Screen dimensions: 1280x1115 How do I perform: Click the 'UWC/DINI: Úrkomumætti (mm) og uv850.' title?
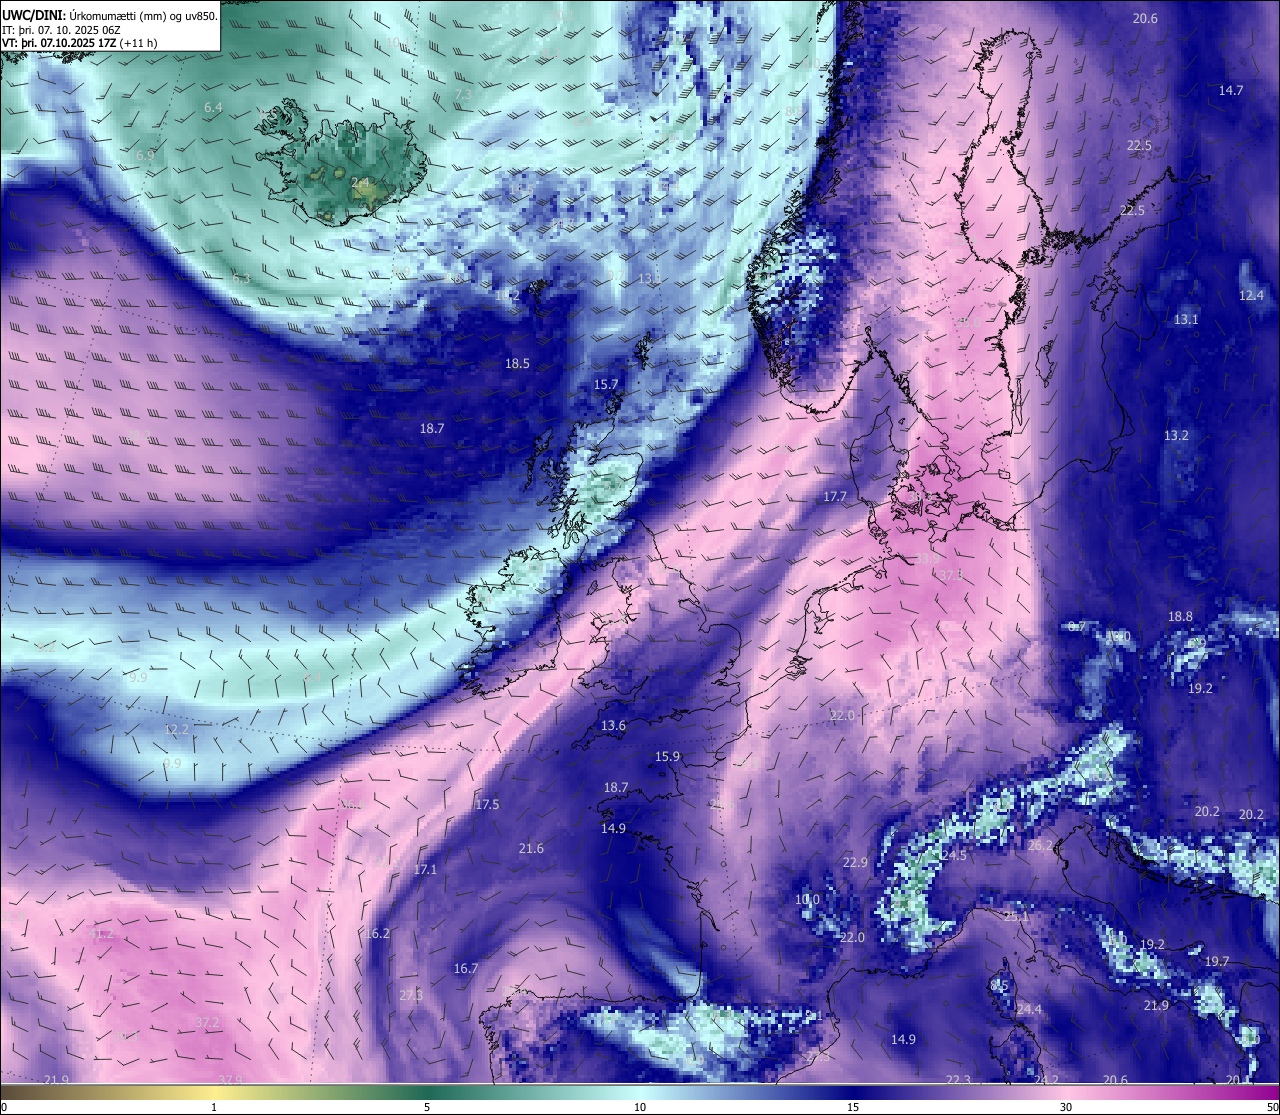click(x=110, y=16)
